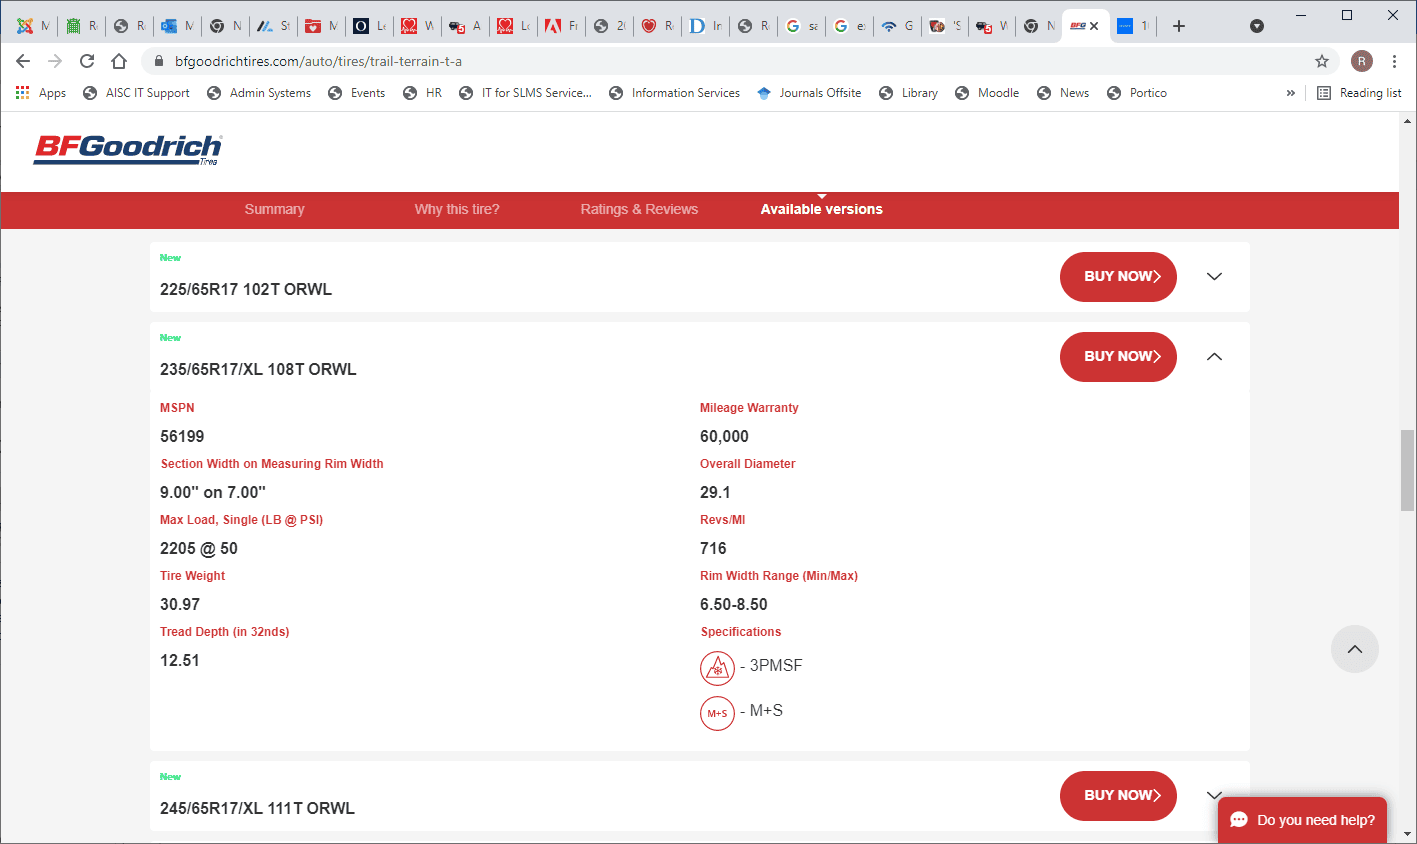
Task: Open the Information Services bookmark
Action: [675, 93]
